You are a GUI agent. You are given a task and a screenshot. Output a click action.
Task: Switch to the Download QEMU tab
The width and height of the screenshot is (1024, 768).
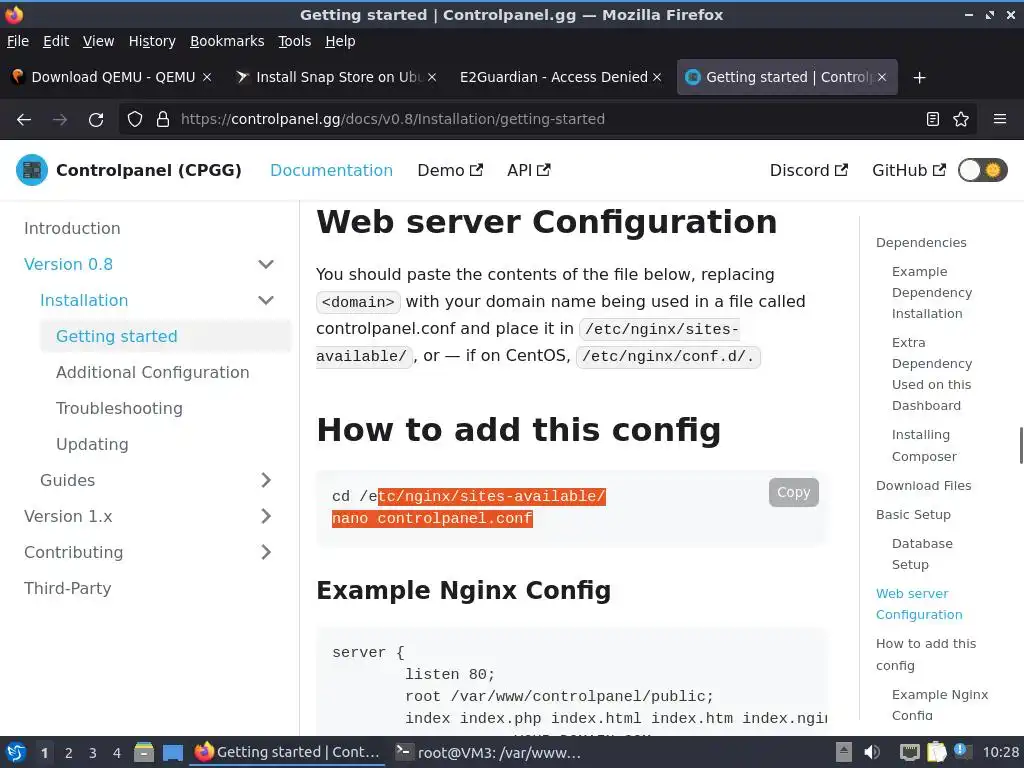click(111, 77)
